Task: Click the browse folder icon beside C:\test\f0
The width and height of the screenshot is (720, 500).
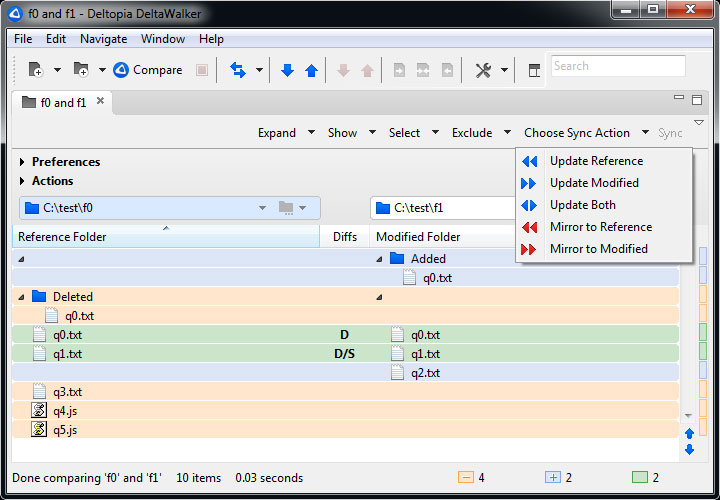Action: coord(286,208)
